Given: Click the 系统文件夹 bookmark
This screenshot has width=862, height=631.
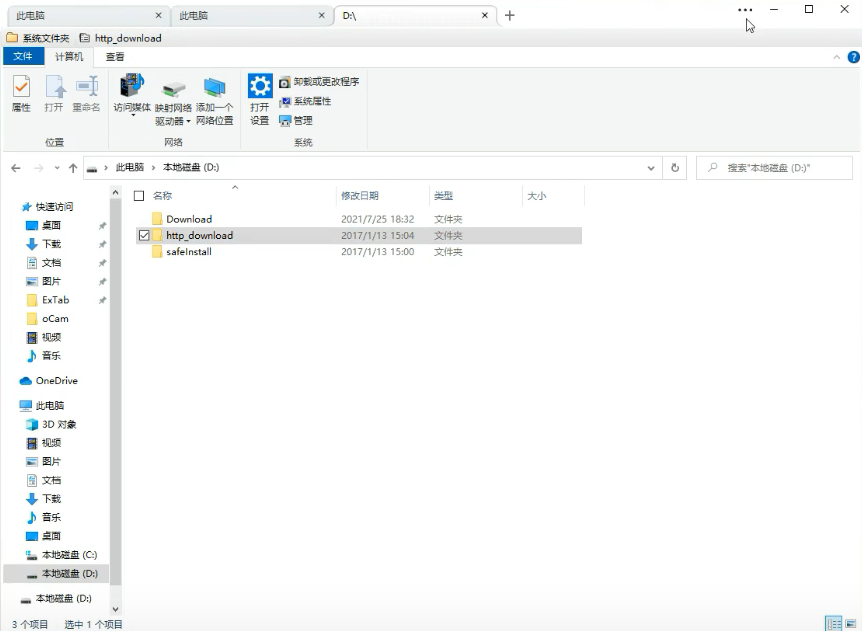Looking at the screenshot, I should click(38, 38).
